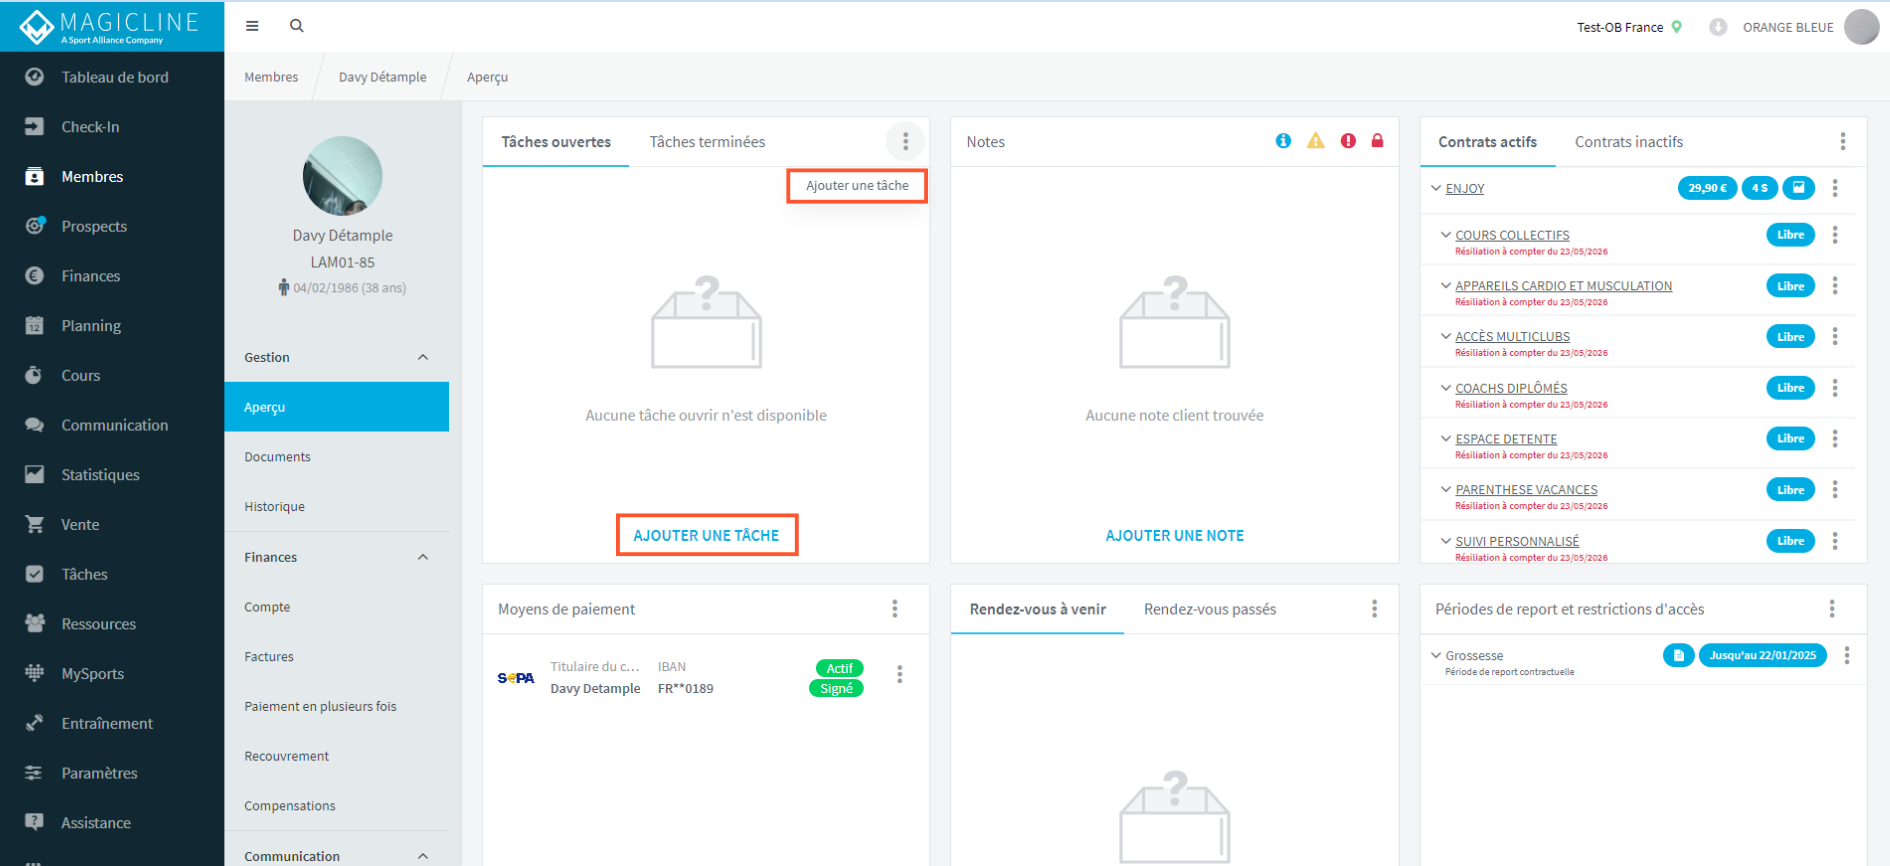Expand the Grossesse report period
1890x866 pixels.
click(1436, 656)
